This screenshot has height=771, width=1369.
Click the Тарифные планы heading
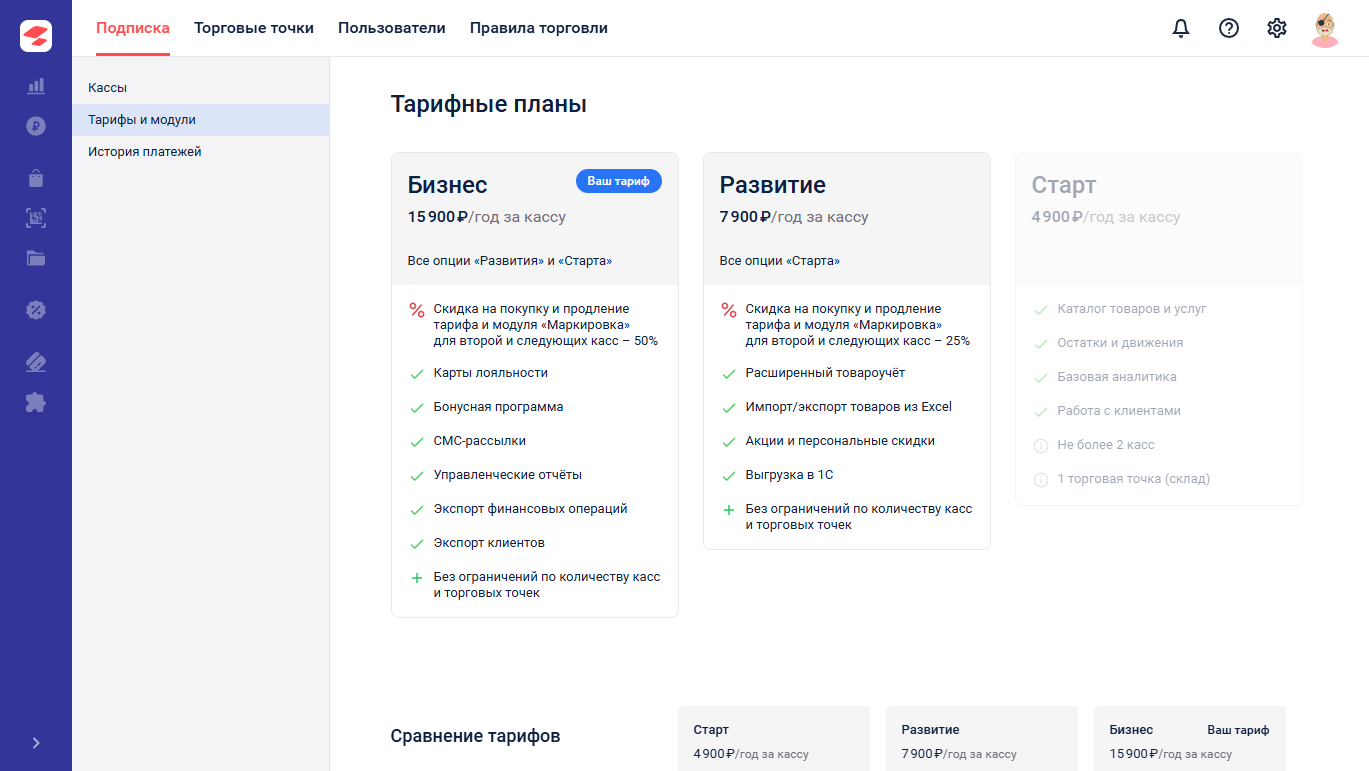(488, 104)
